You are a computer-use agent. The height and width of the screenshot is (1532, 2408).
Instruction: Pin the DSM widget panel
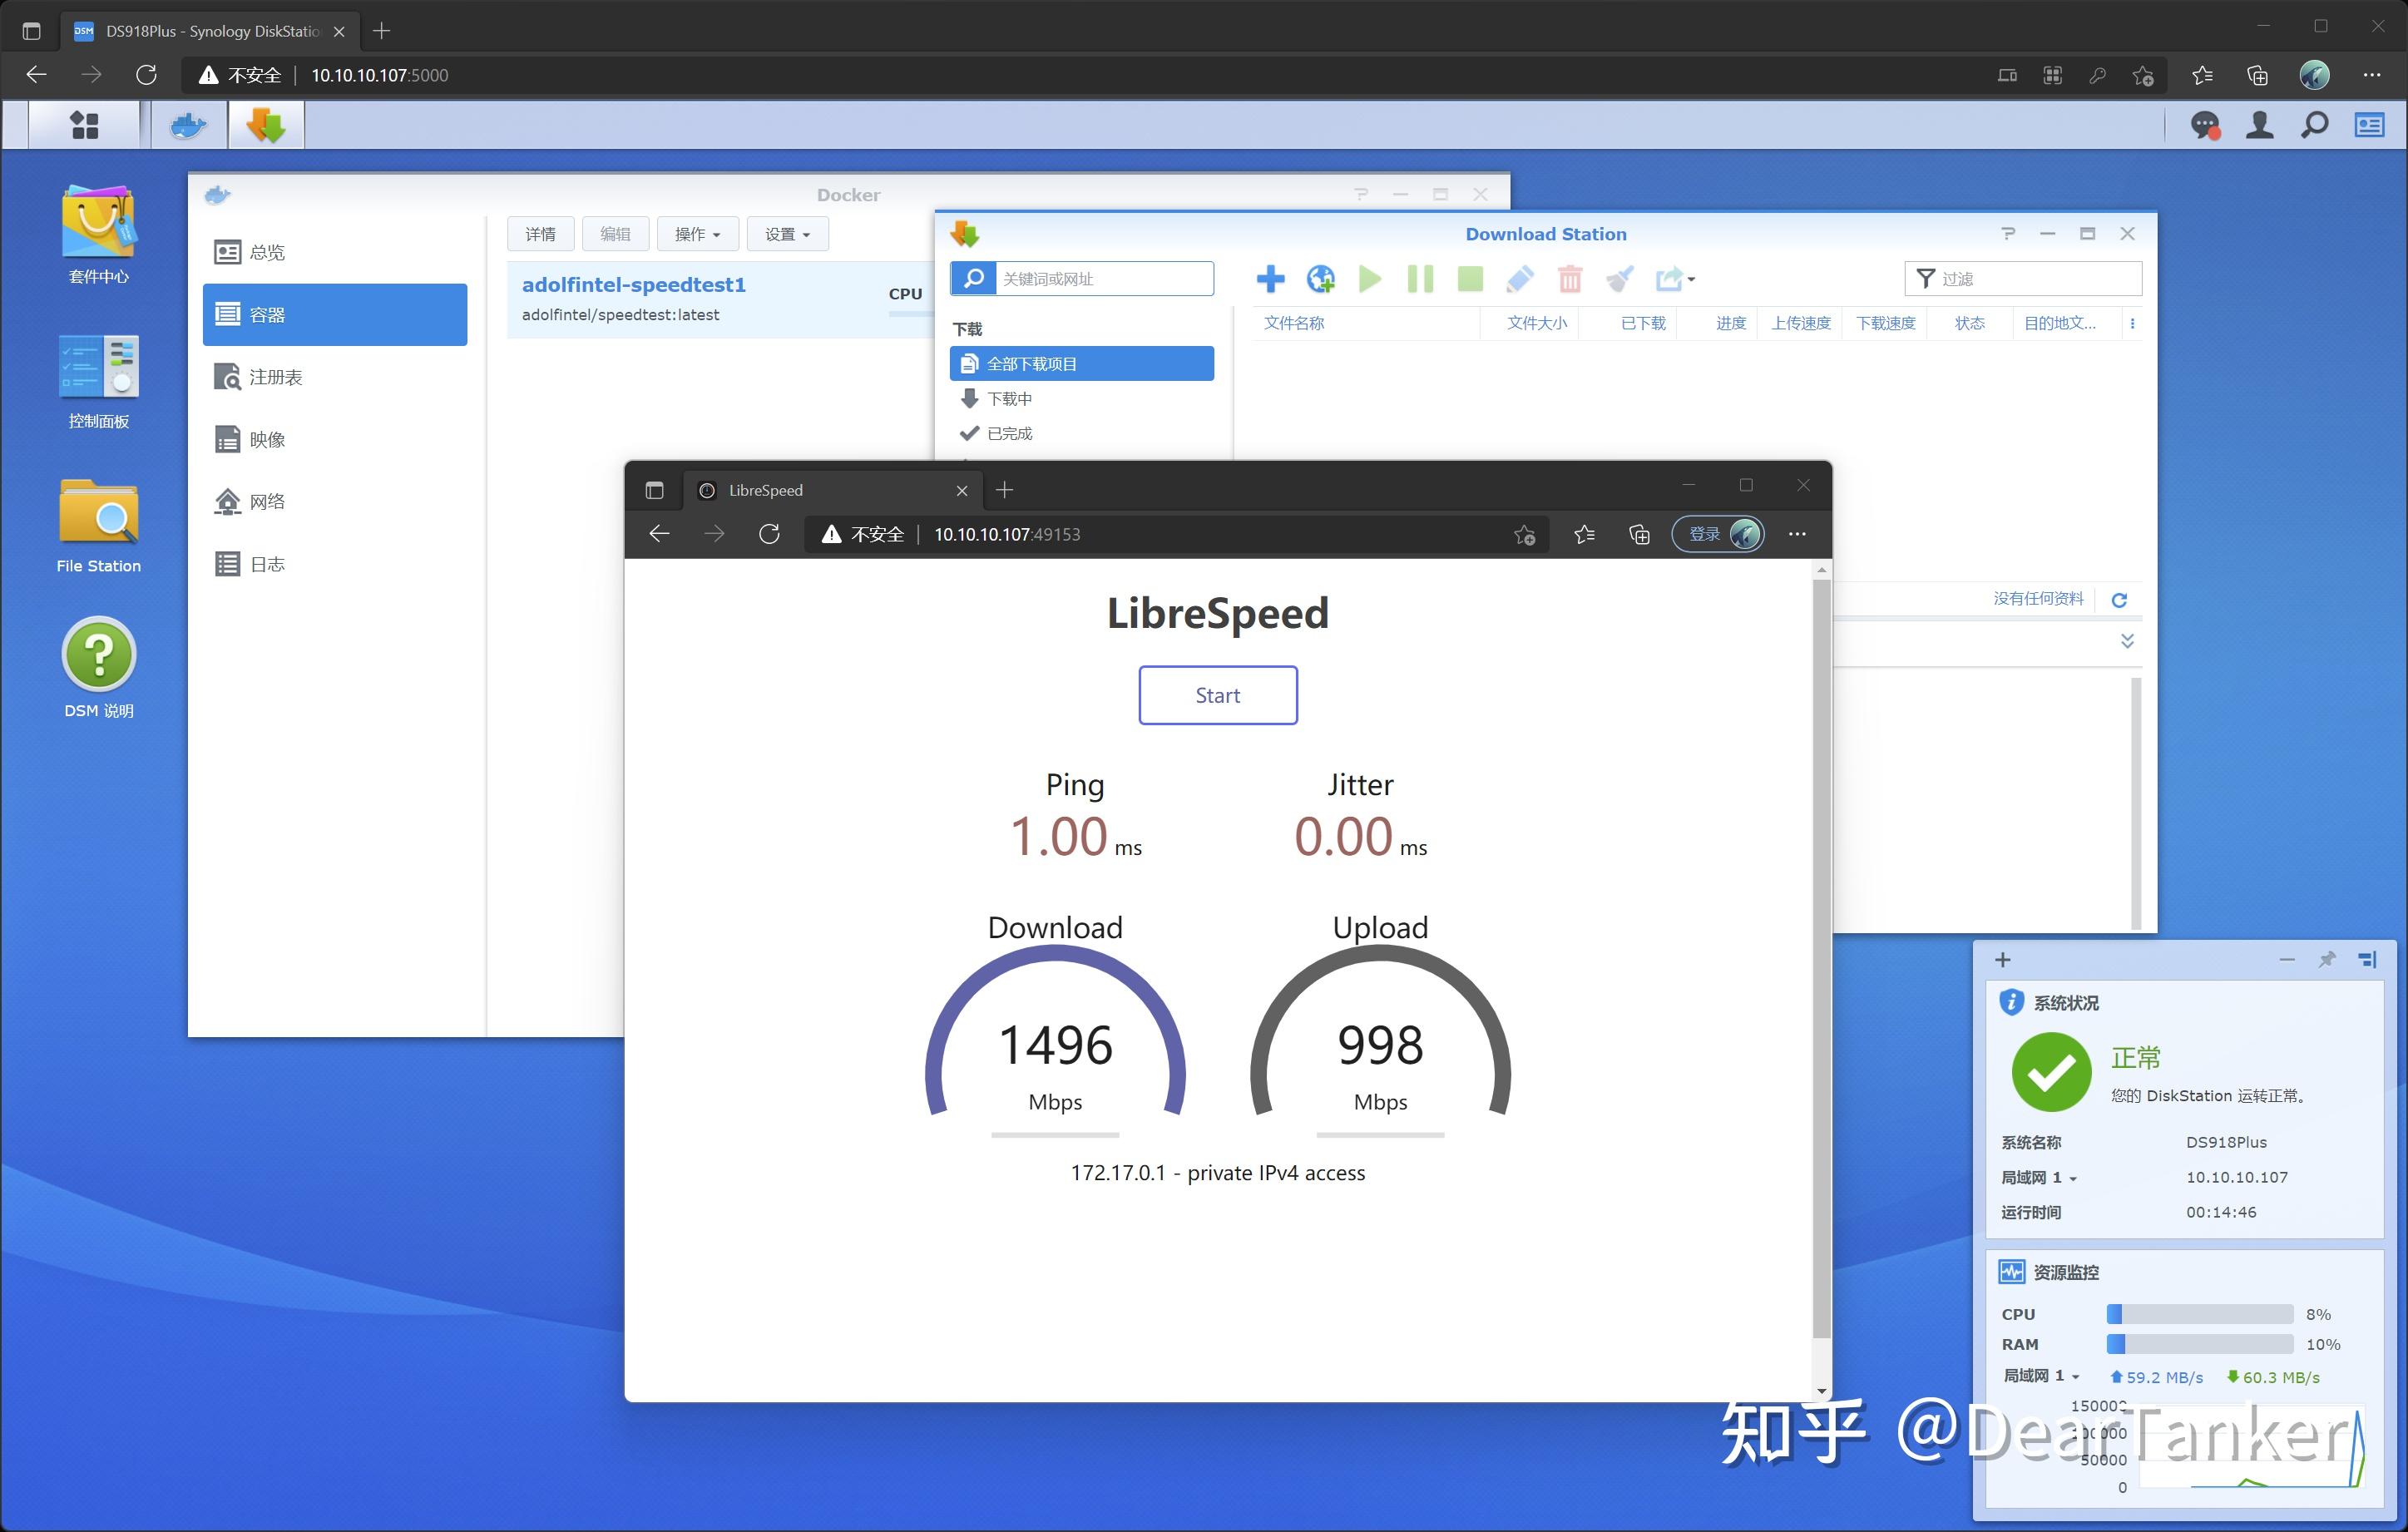click(x=2326, y=960)
